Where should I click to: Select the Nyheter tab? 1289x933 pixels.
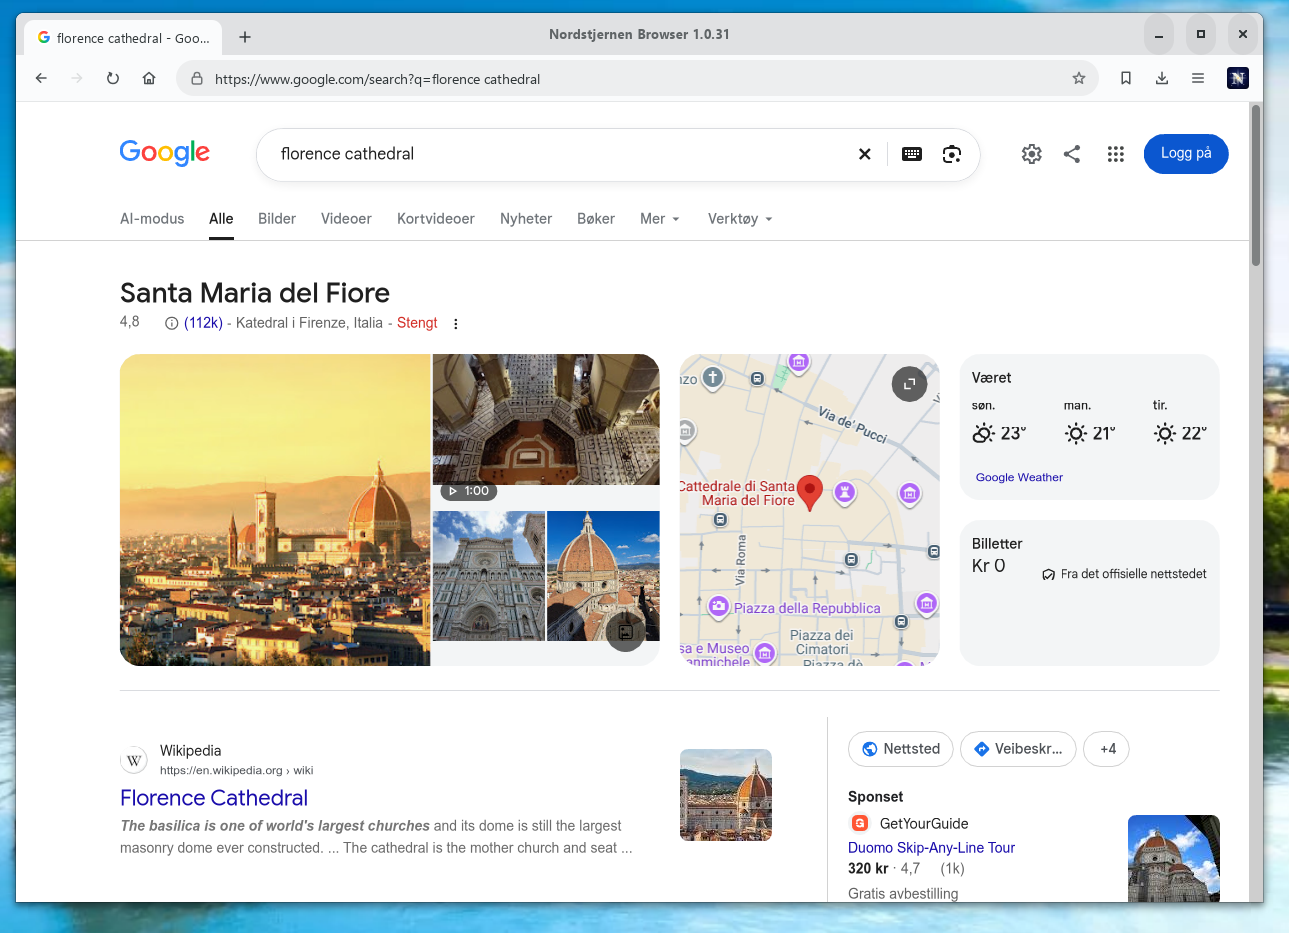[526, 219]
